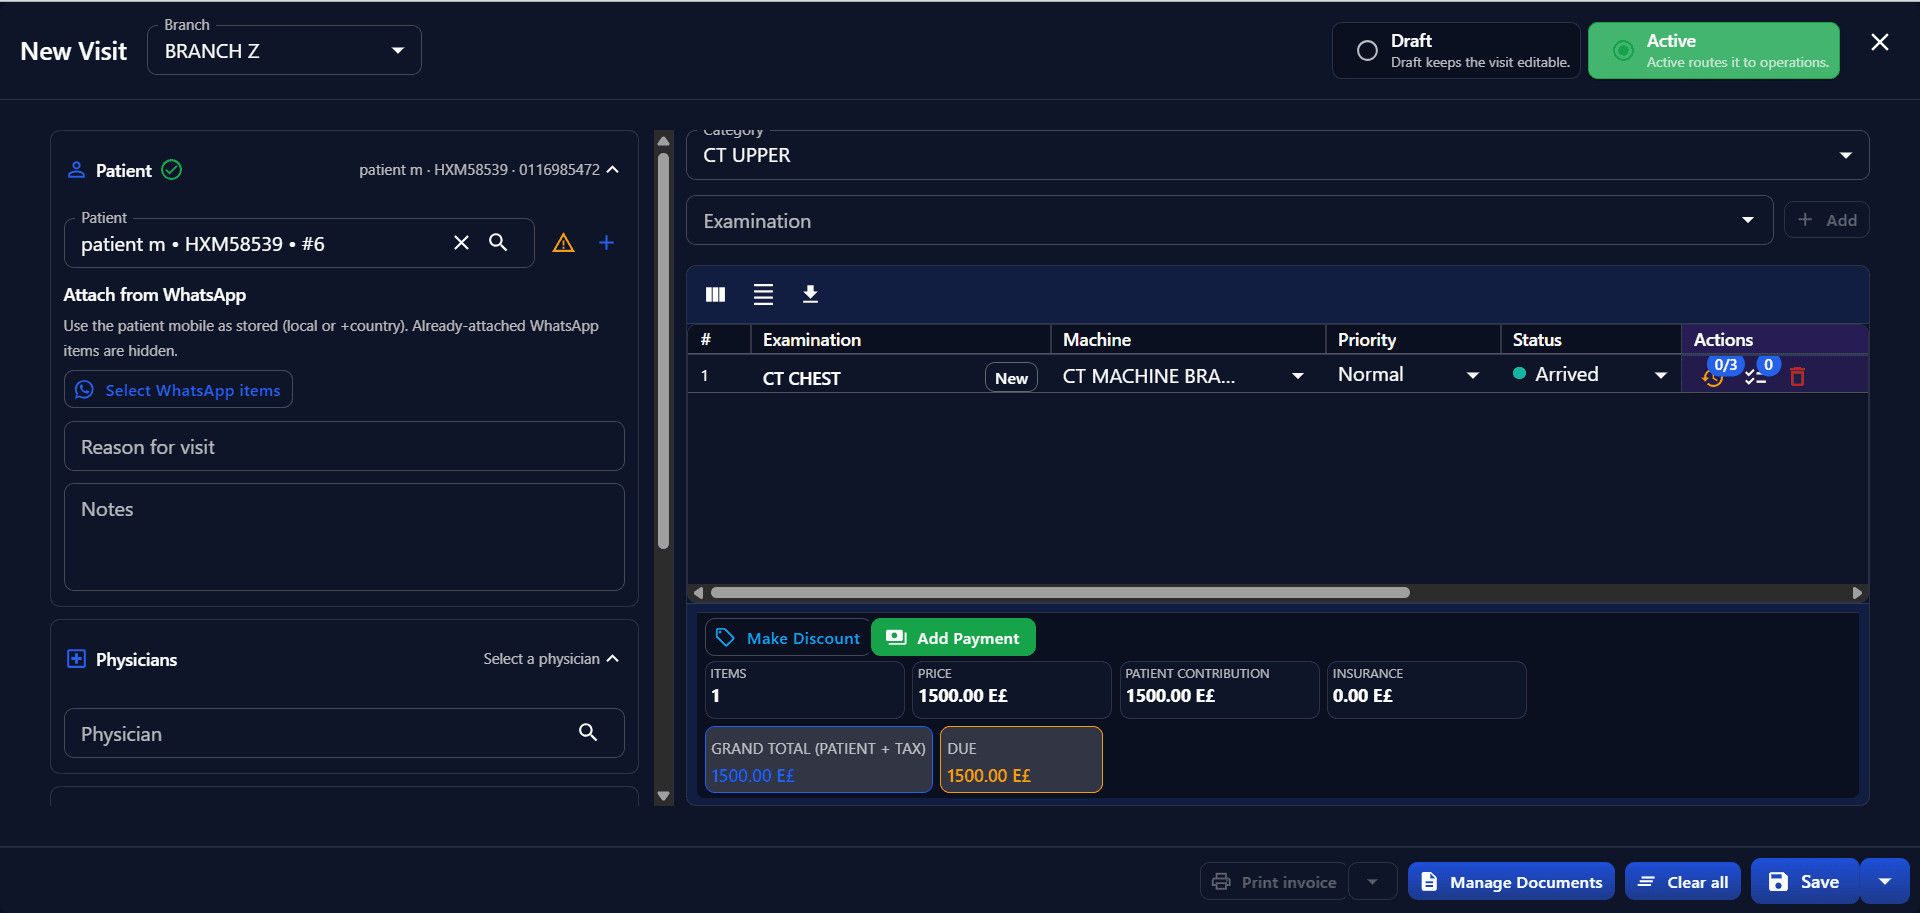1920x913 pixels.
Task: Click the table's horizontal scrollbar thumb
Action: point(1060,593)
